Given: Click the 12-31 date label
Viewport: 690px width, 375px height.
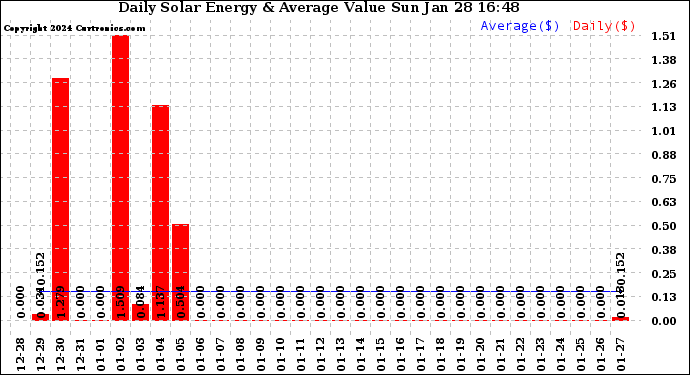Looking at the screenshot, I should (81, 354).
